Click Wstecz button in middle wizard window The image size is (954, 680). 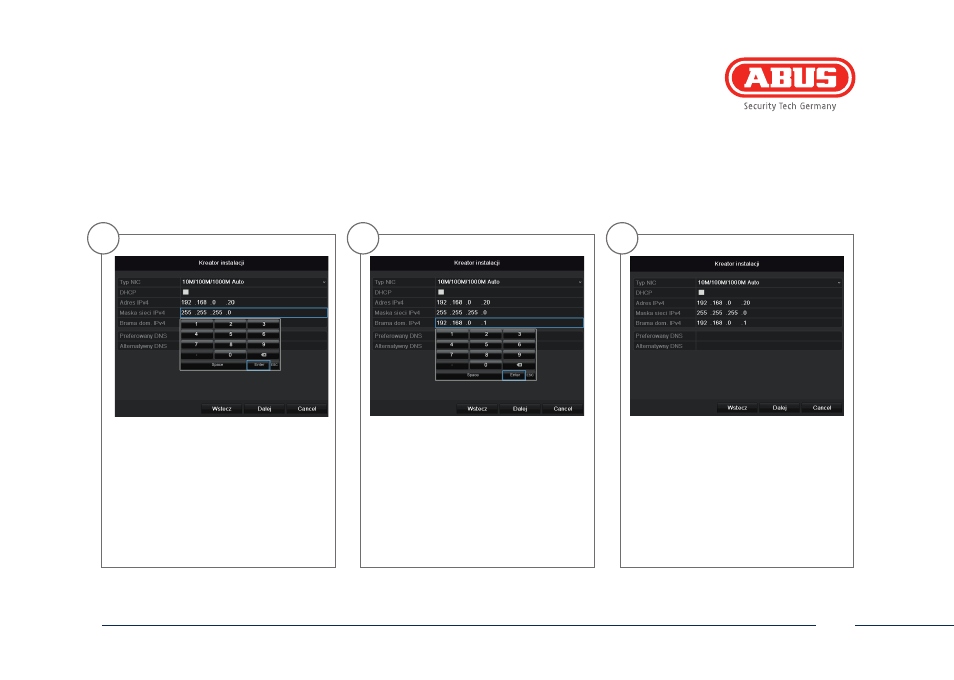pyautogui.click(x=477, y=409)
